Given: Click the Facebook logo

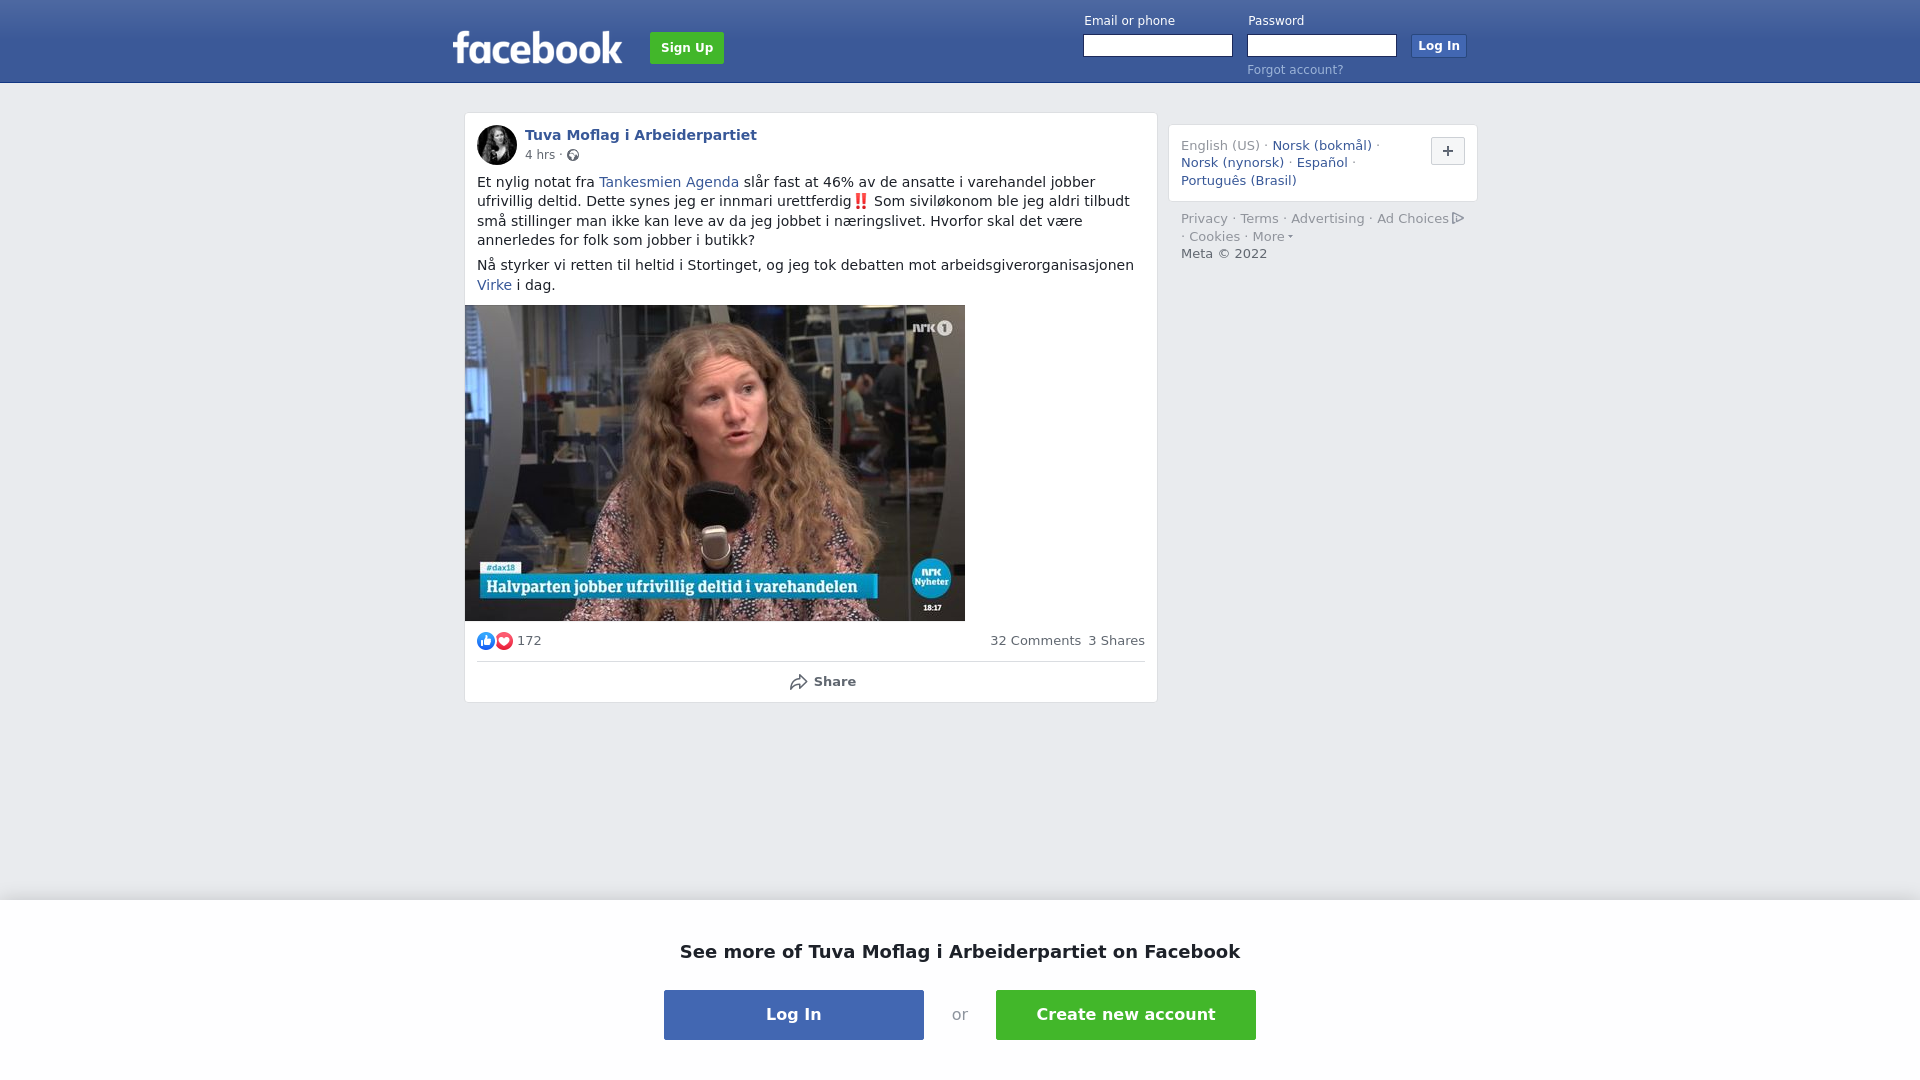Looking at the screenshot, I should click(x=537, y=47).
